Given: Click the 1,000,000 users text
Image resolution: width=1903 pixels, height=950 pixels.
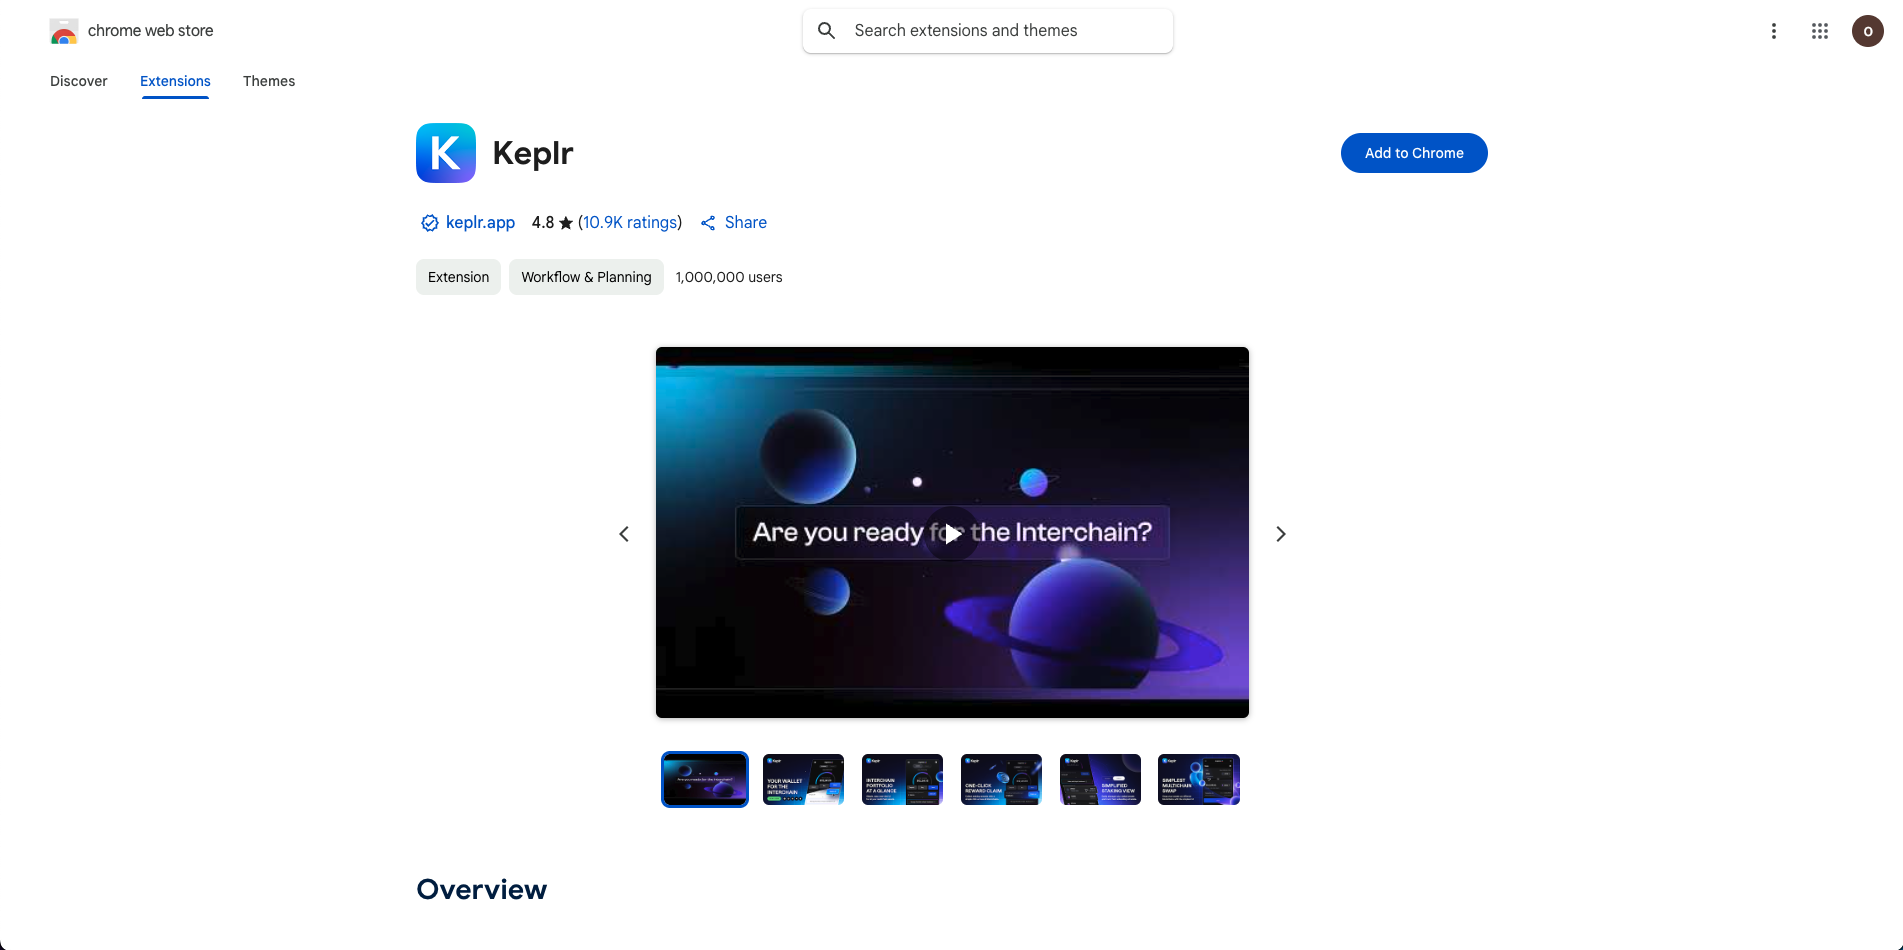Looking at the screenshot, I should point(729,277).
